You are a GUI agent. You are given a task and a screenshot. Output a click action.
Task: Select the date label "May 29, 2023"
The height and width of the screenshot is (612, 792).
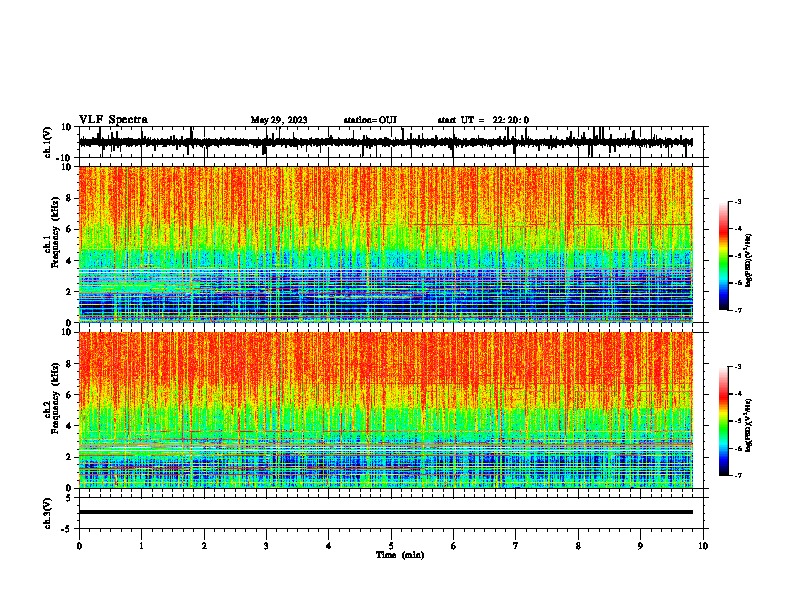279,120
